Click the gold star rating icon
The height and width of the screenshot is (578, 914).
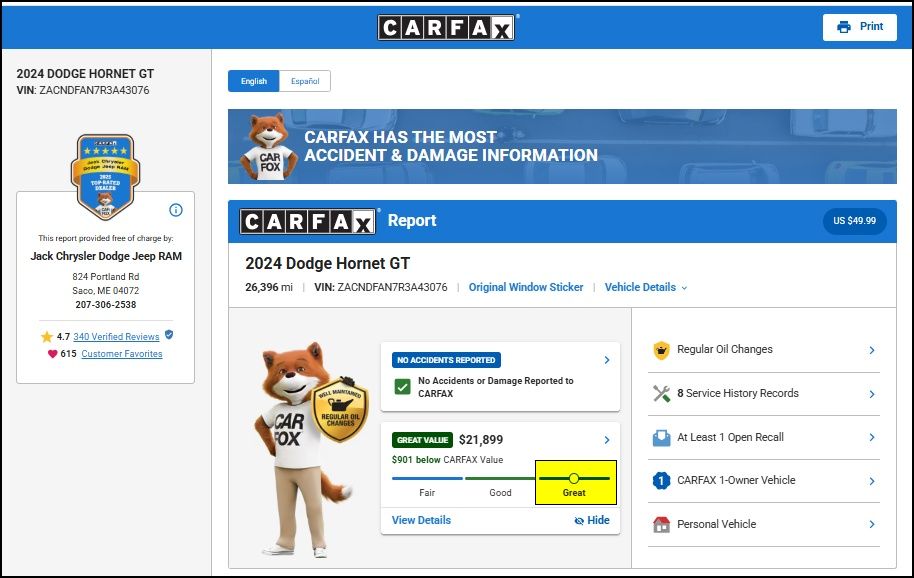47,337
